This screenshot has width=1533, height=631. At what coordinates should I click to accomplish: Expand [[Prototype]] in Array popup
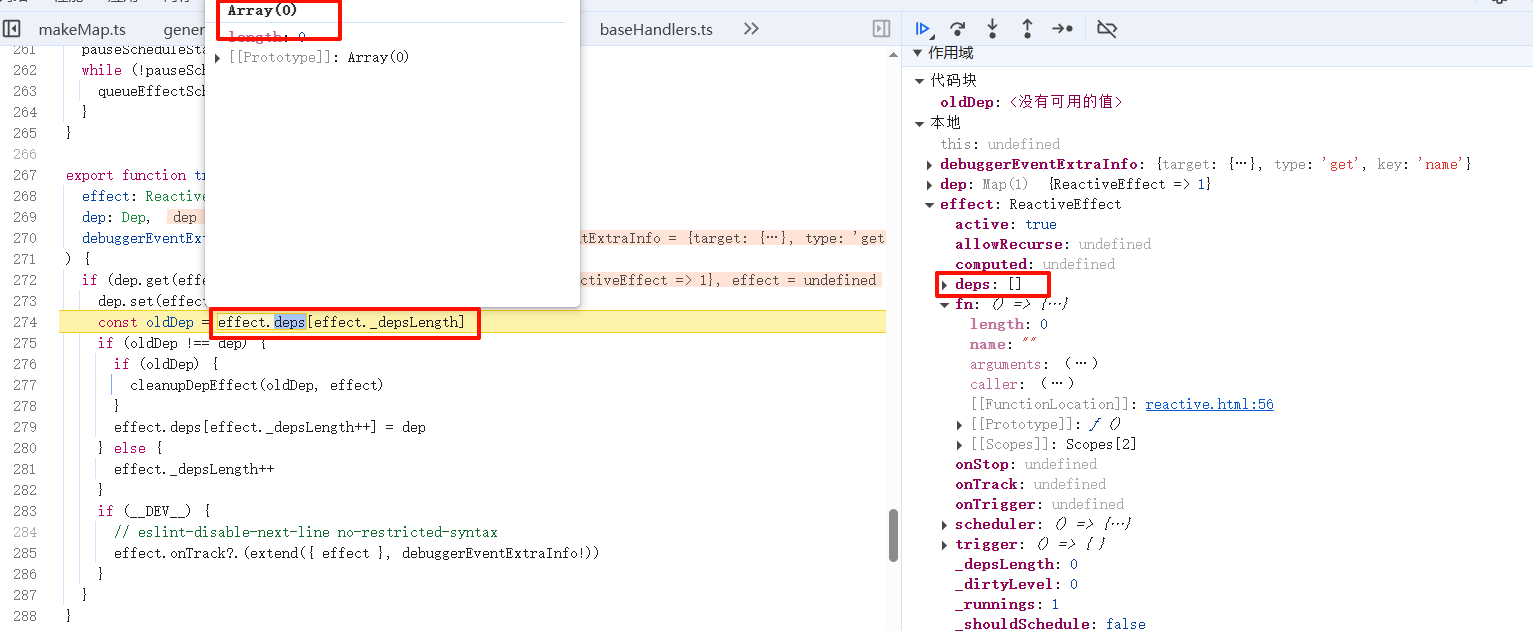218,58
